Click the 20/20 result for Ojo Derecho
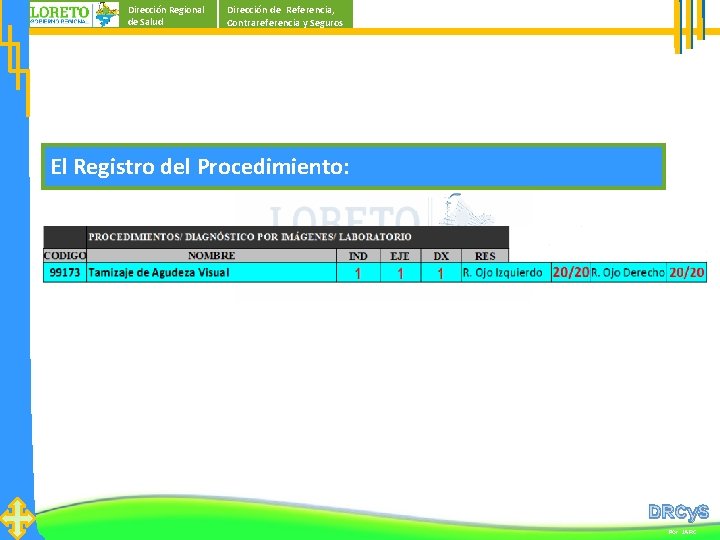Image resolution: width=720 pixels, height=540 pixels. tap(686, 272)
